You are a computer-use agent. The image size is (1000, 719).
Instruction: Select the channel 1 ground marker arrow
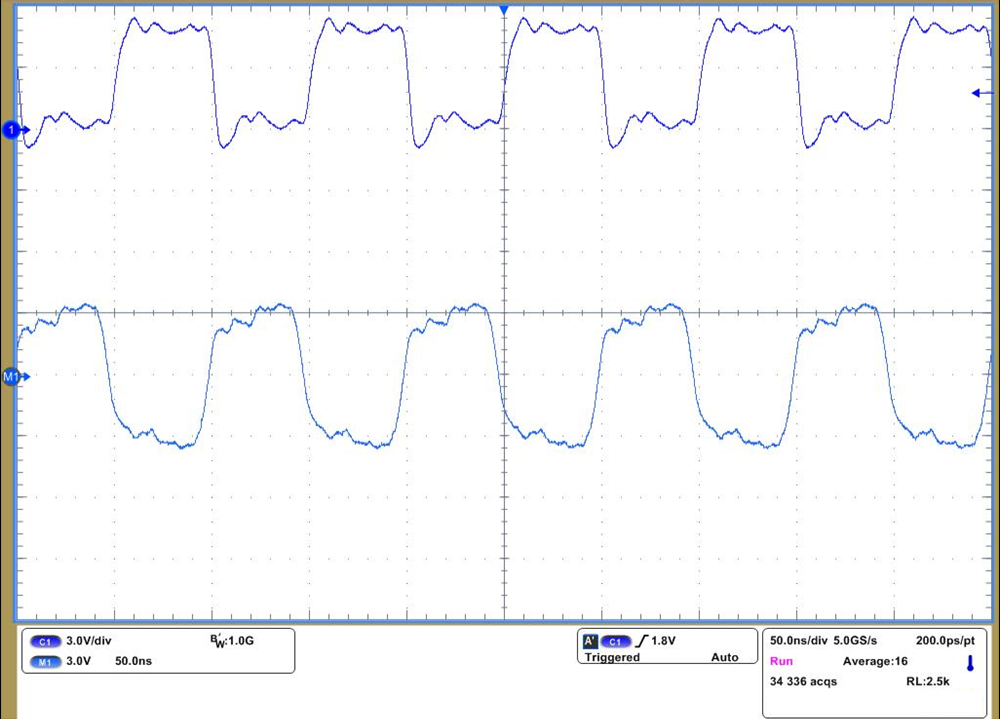[x=14, y=130]
